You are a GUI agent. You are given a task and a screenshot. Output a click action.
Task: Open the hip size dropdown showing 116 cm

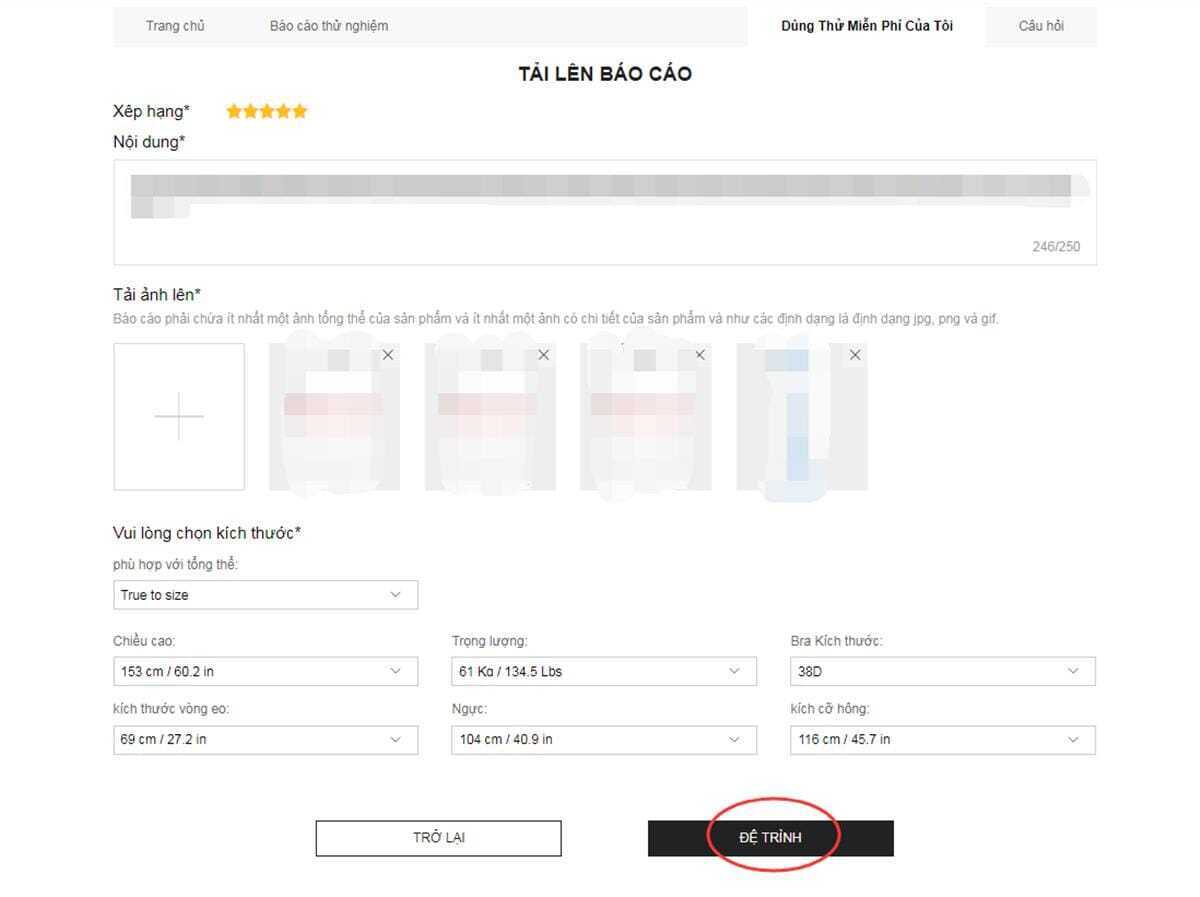[942, 740]
